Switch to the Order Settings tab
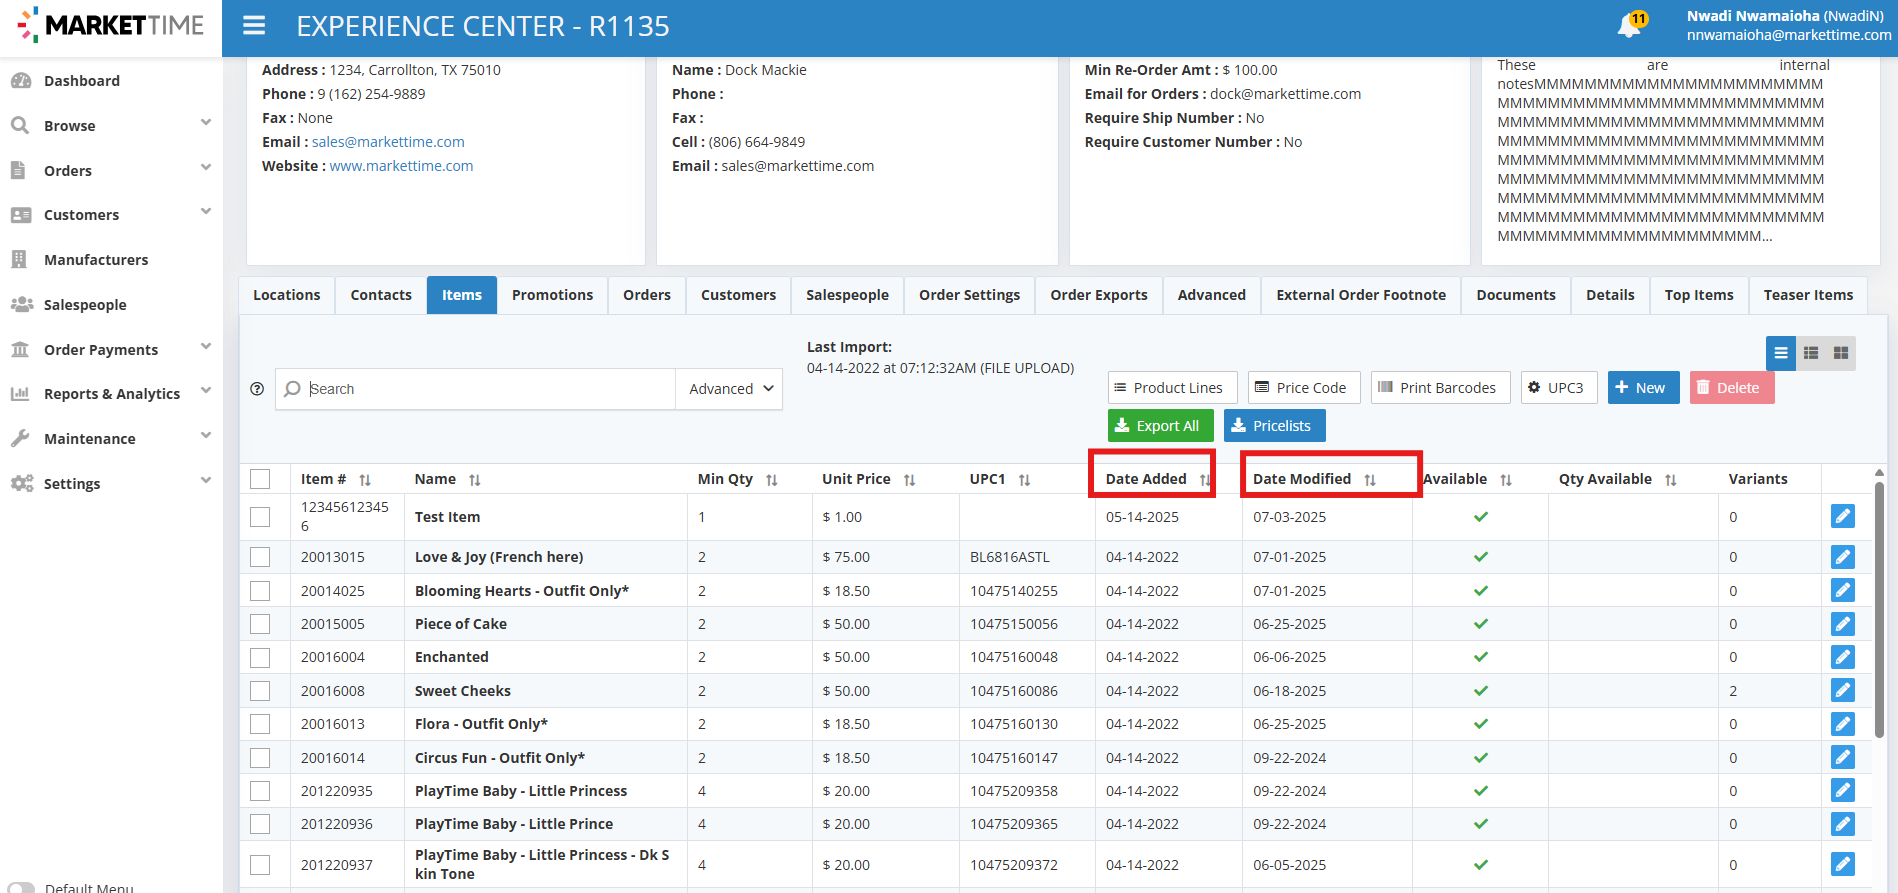1898x893 pixels. click(970, 295)
